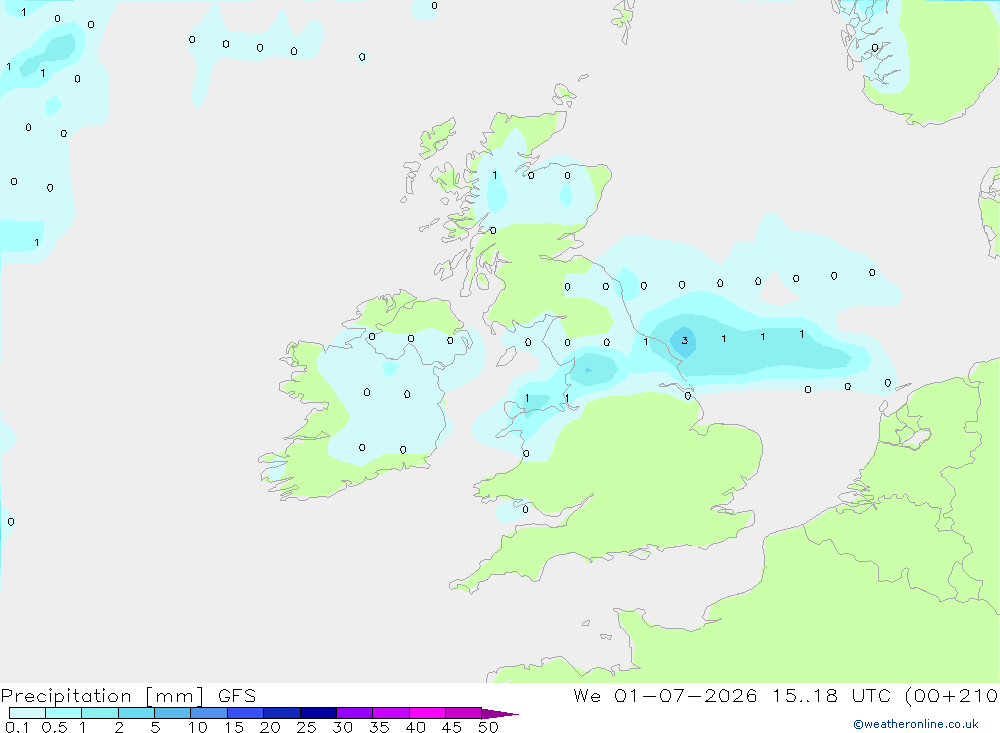Click the '0.1' legend scale label

point(16,727)
